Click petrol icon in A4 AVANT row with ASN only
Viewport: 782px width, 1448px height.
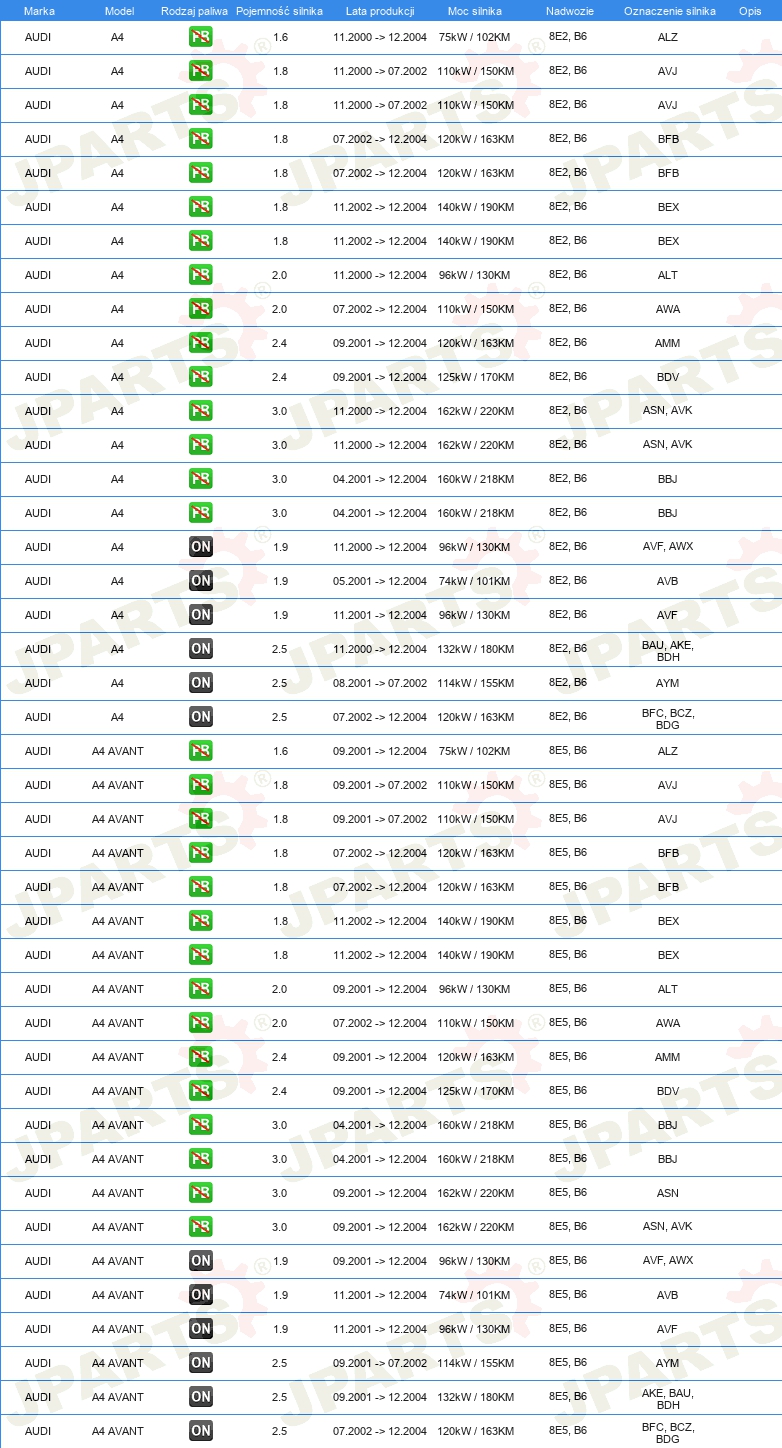click(x=201, y=1193)
